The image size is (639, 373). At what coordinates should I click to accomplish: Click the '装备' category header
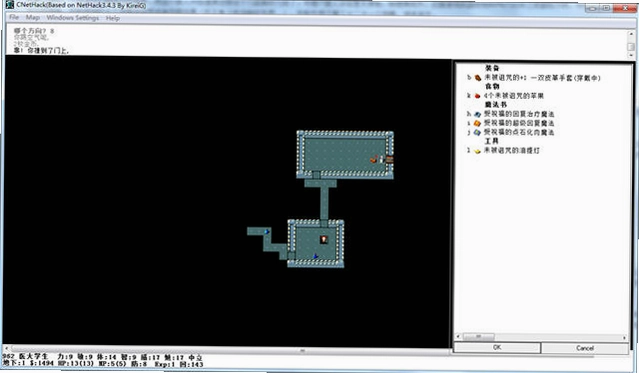click(x=492, y=68)
